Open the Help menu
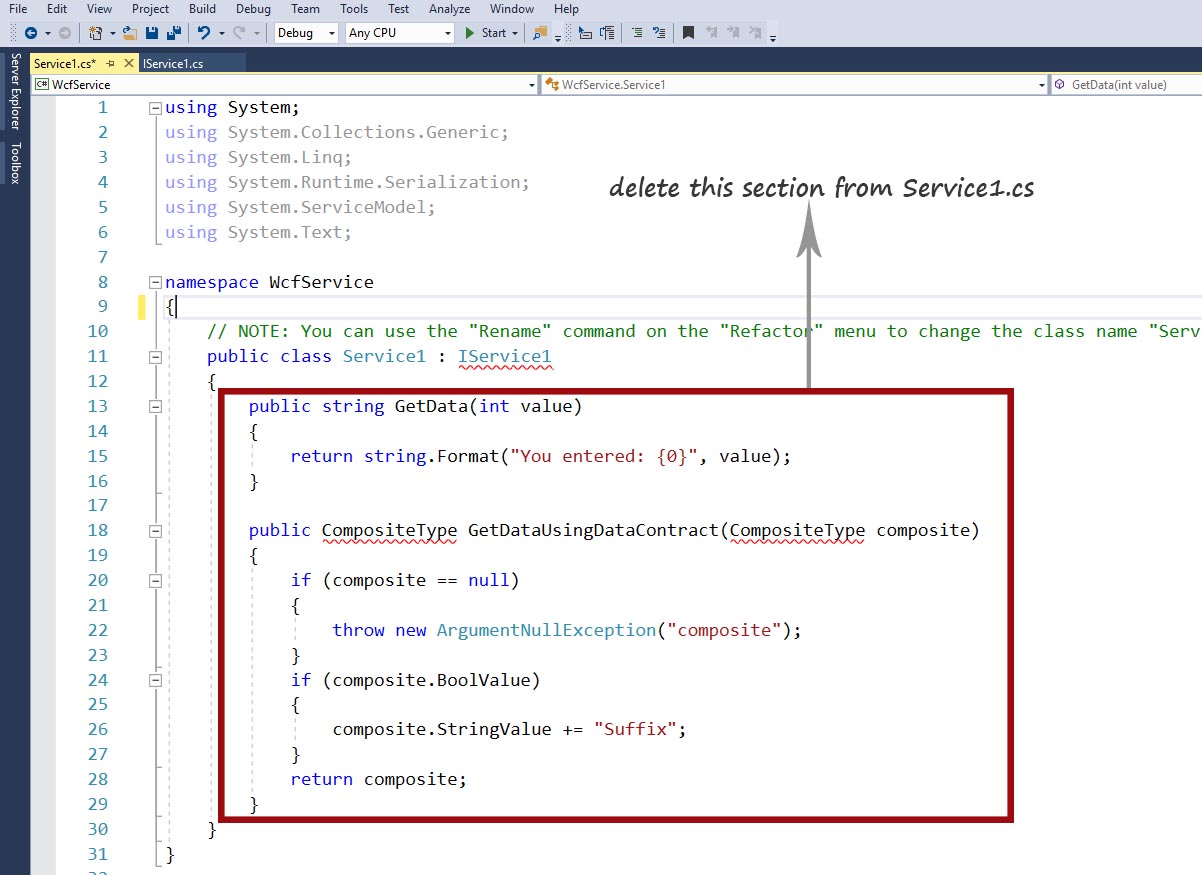The width and height of the screenshot is (1202, 875). 566,9
